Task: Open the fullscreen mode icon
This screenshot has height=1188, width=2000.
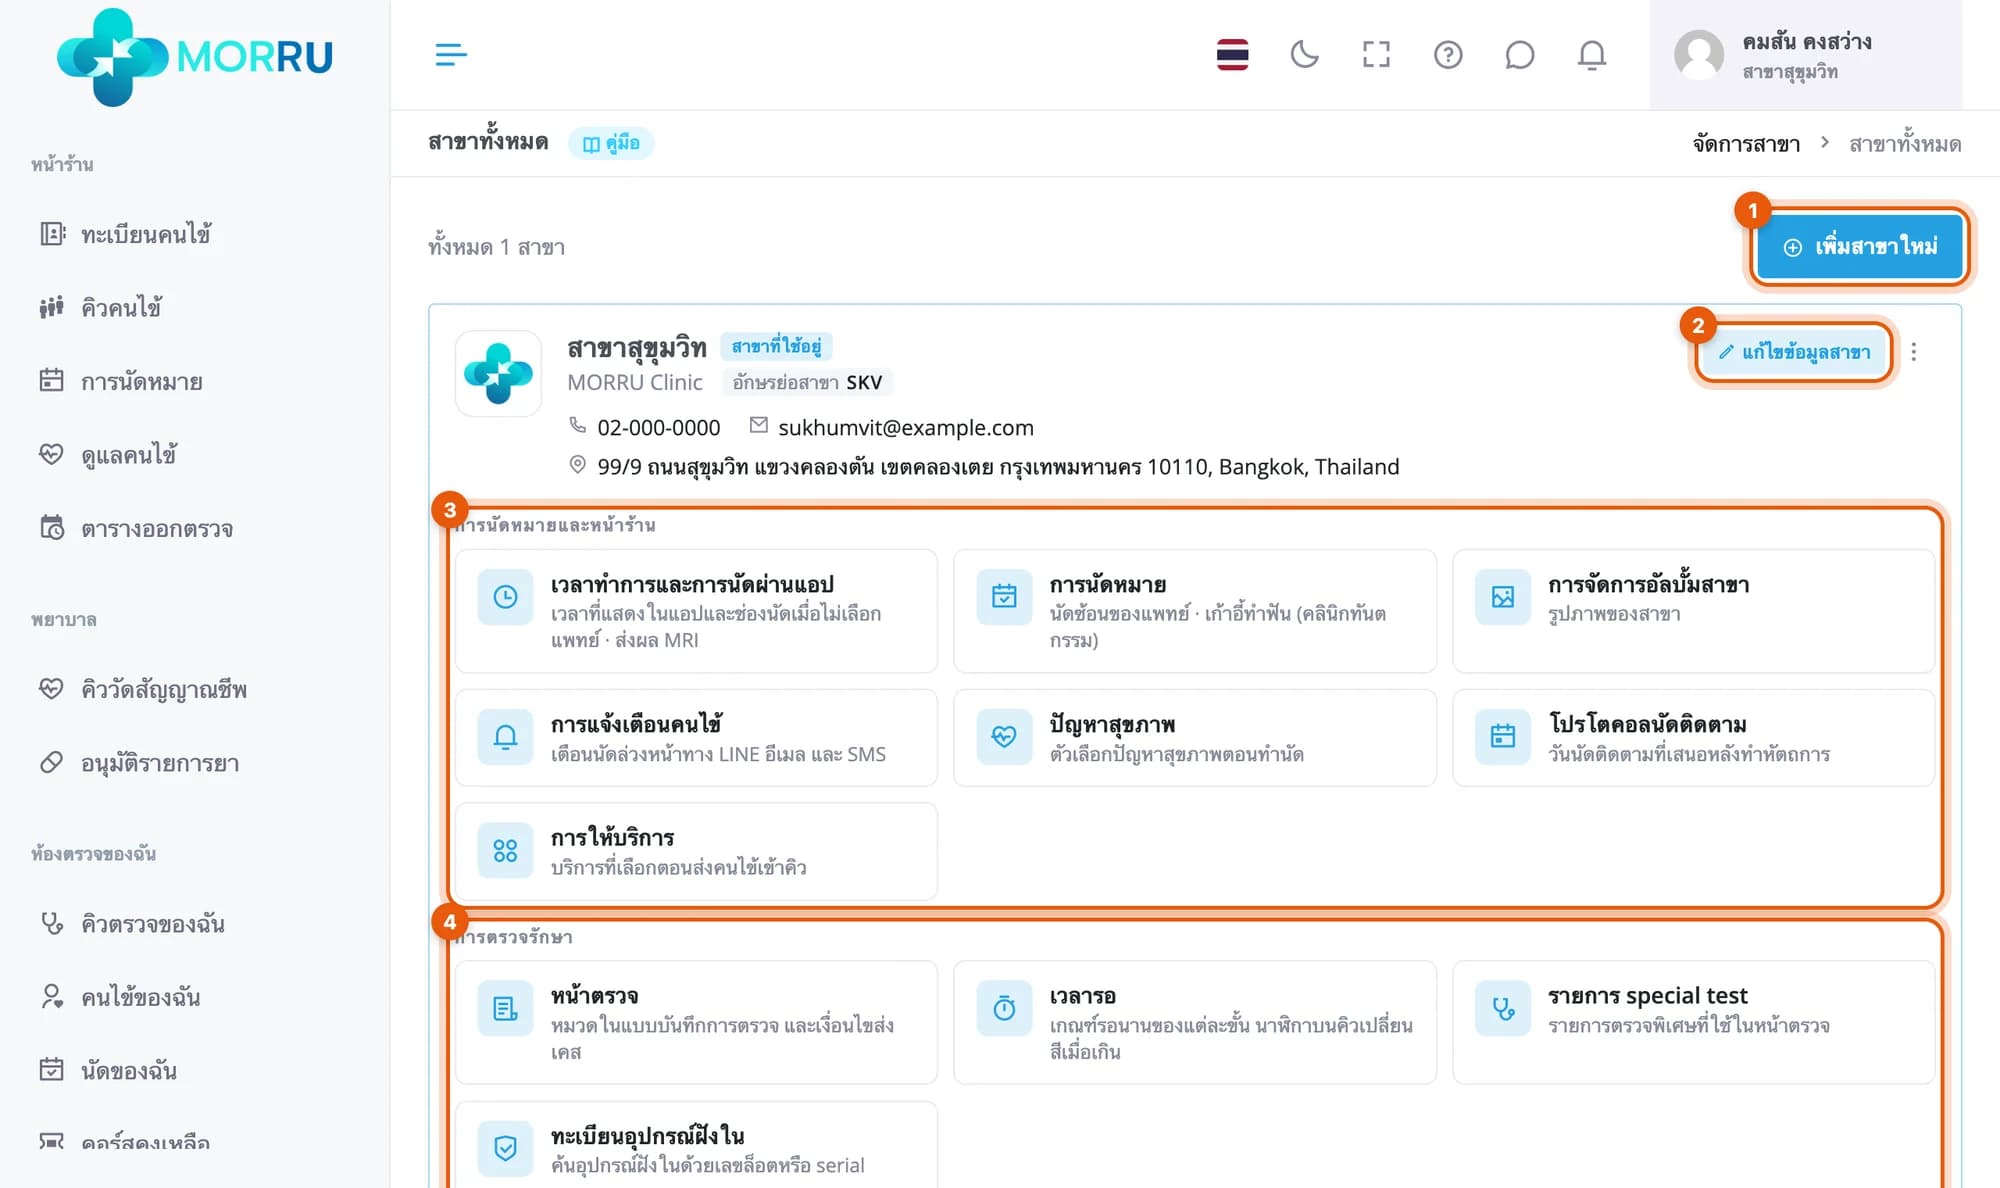Action: pyautogui.click(x=1376, y=54)
